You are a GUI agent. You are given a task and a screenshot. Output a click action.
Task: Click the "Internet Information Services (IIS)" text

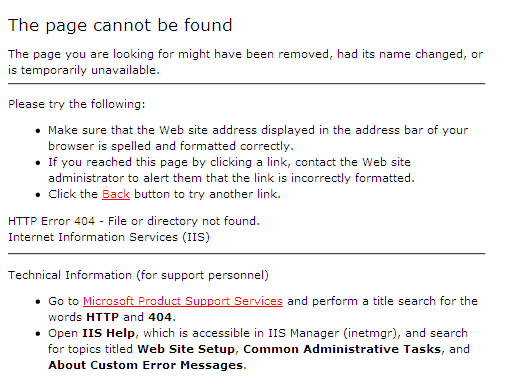(x=109, y=237)
